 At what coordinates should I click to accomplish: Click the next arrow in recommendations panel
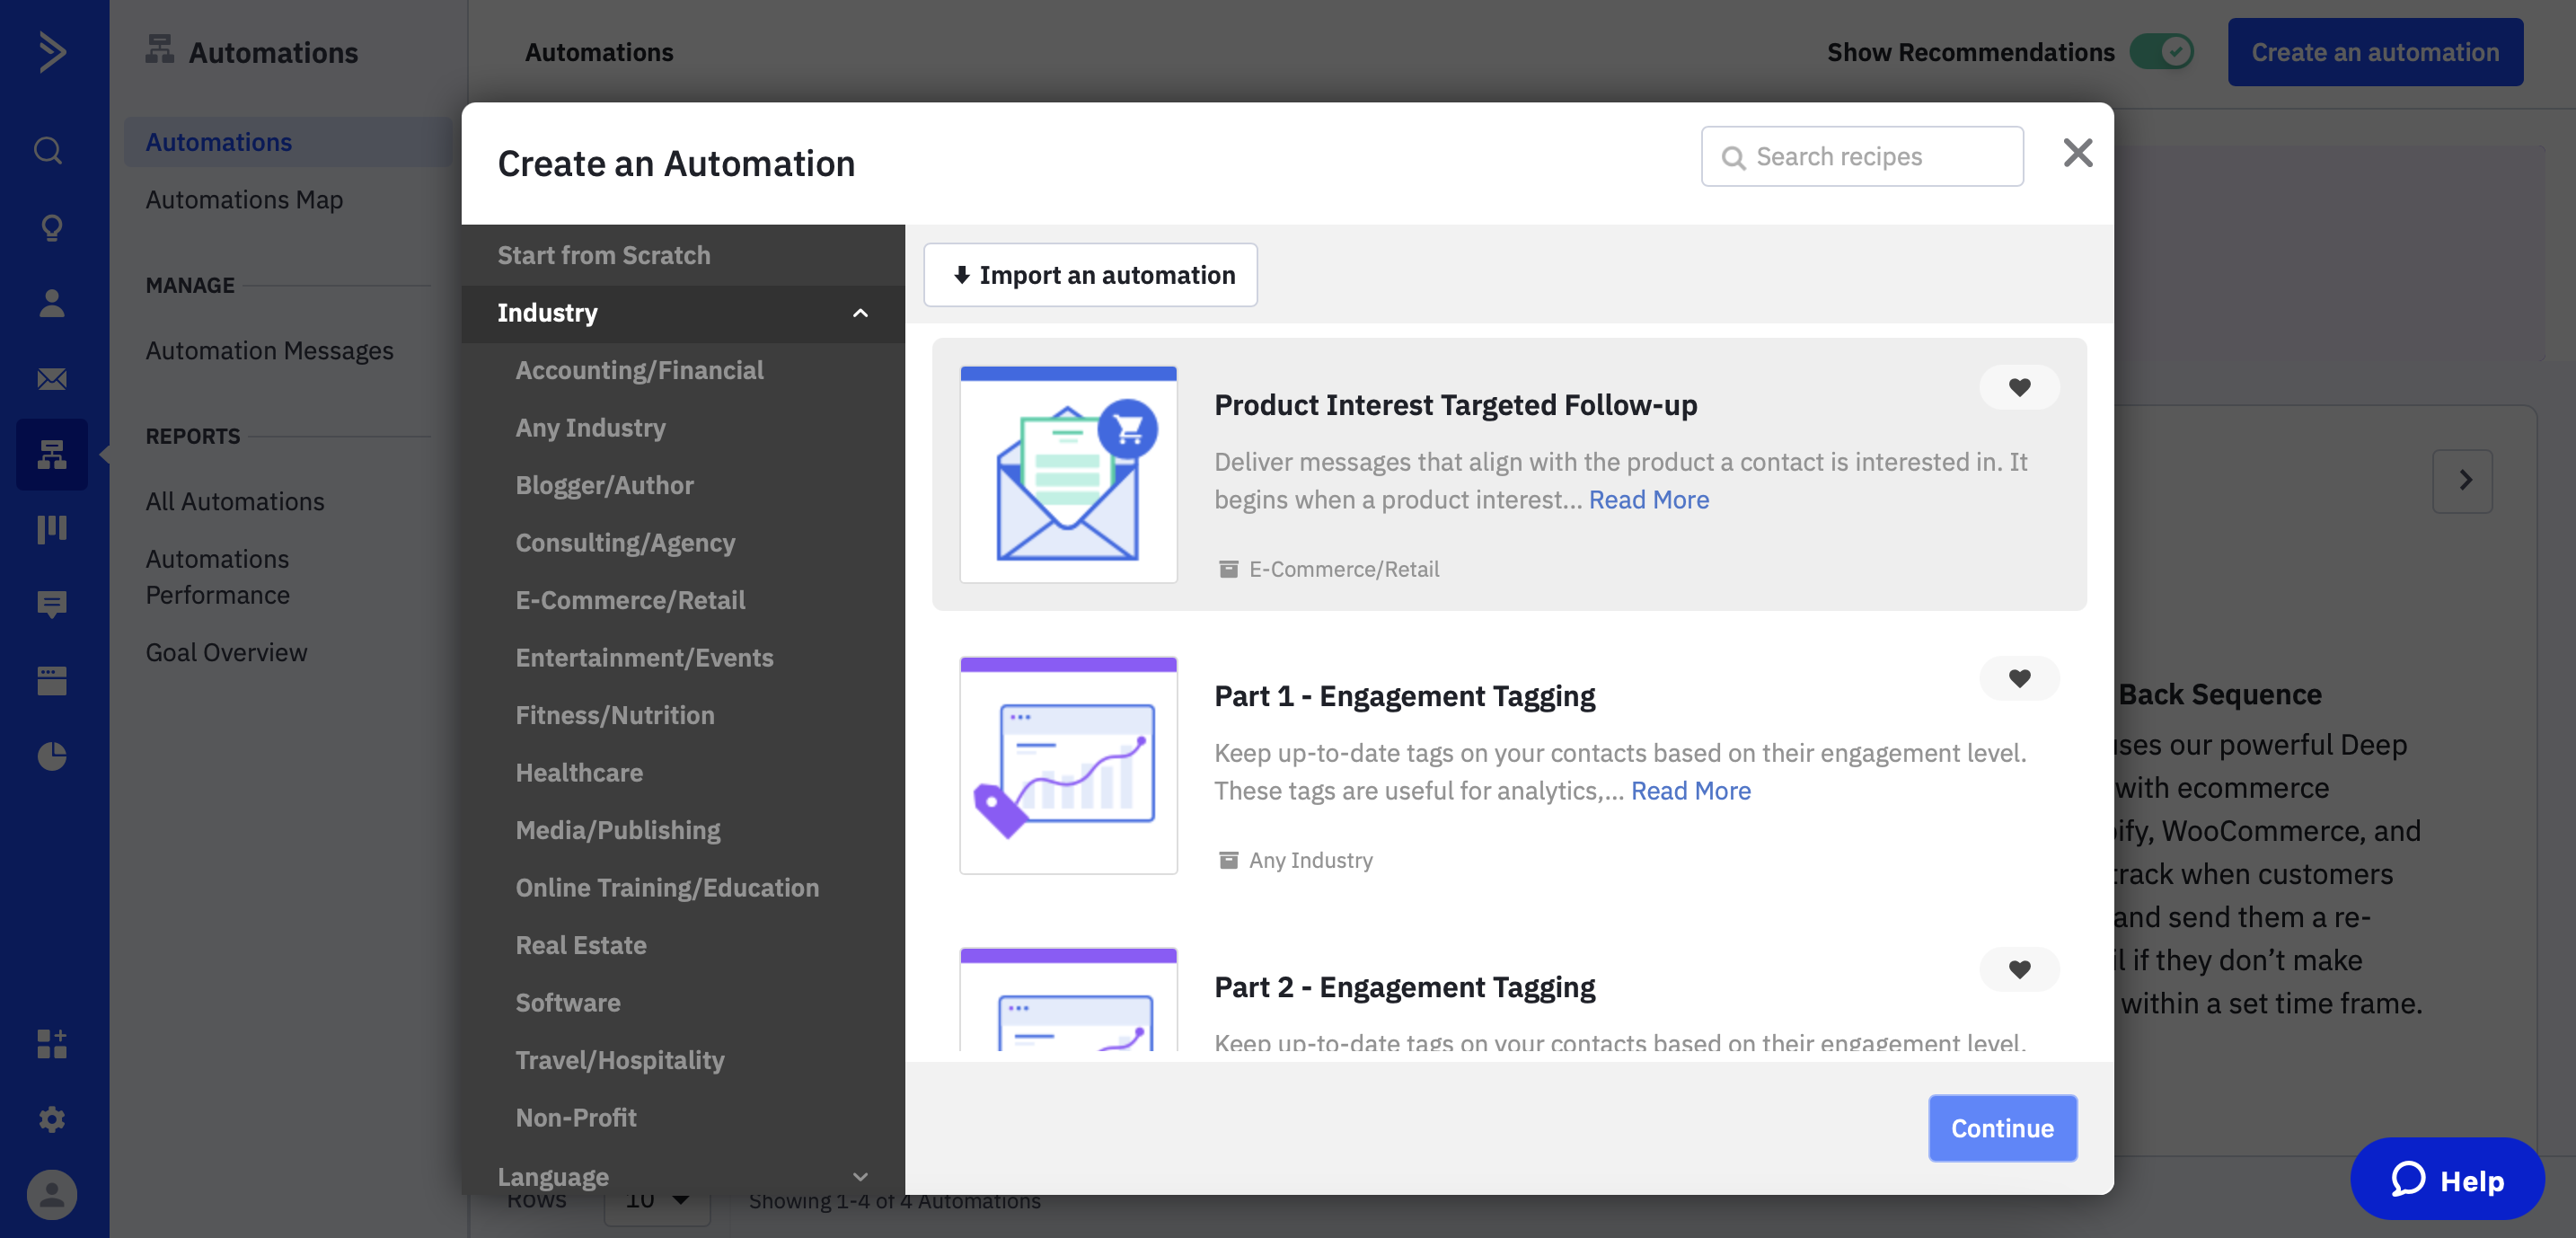[2461, 480]
